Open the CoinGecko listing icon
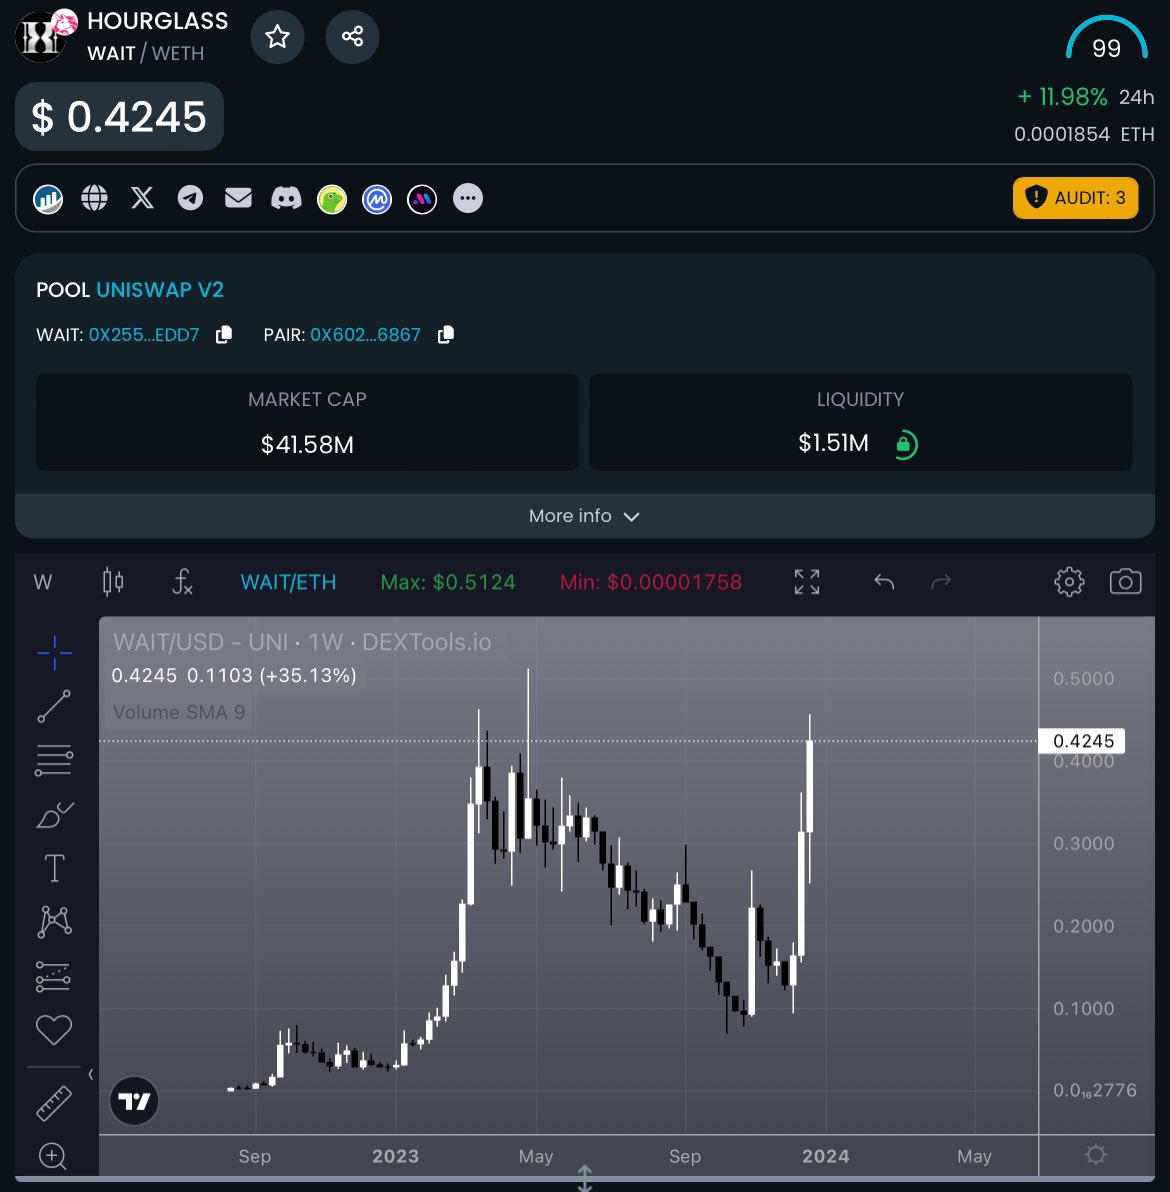Image resolution: width=1170 pixels, height=1192 pixels. [331, 199]
